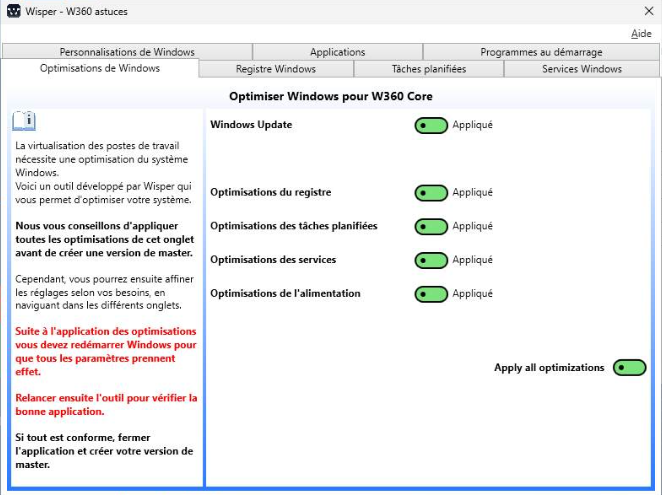Click Appliqué status next to Windows Update
Image resolution: width=662 pixels, height=495 pixels.
point(472,125)
